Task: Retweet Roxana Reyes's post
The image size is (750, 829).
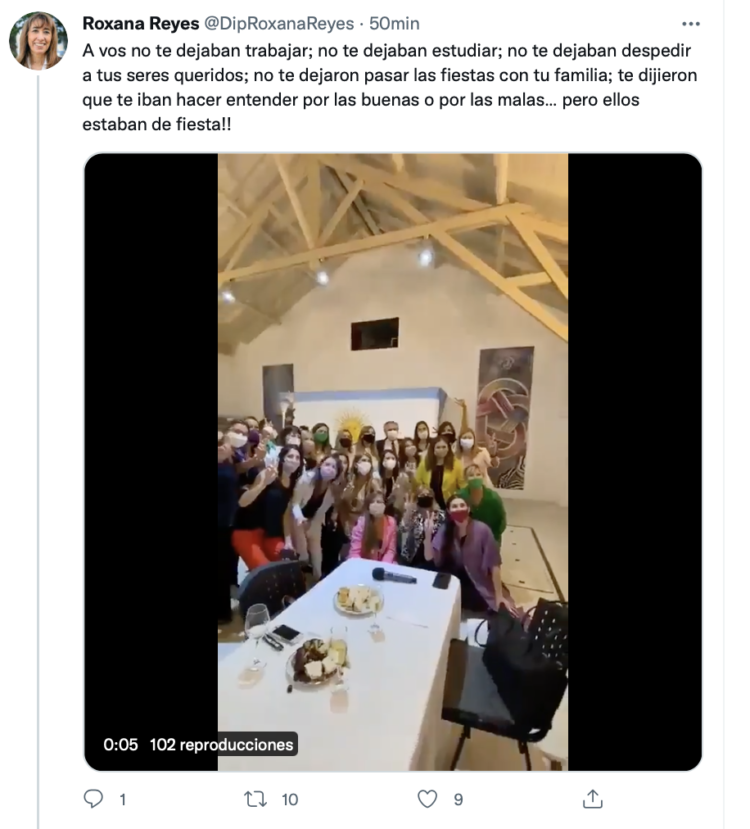Action: click(x=257, y=798)
